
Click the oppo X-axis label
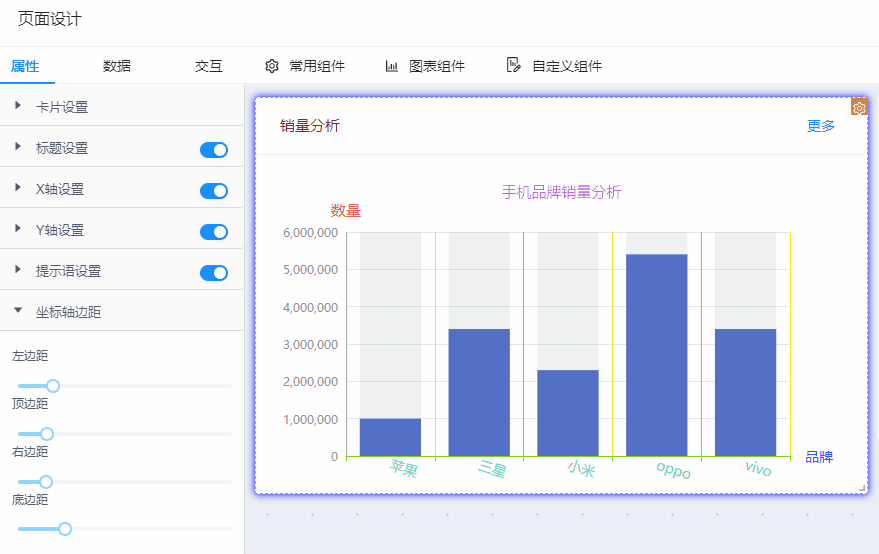tap(673, 470)
